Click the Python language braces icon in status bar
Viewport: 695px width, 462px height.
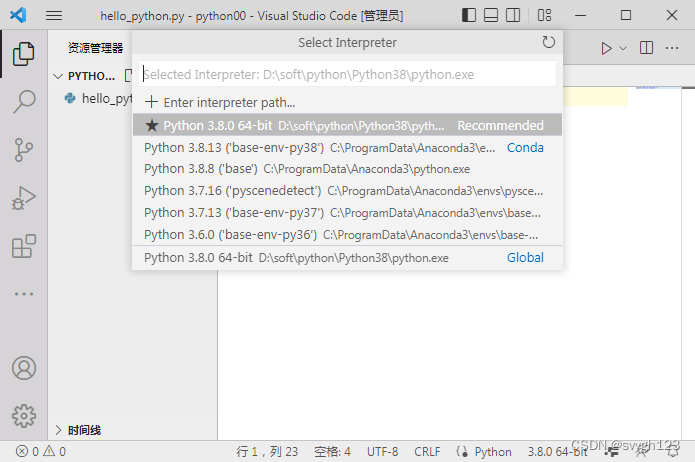(x=462, y=451)
